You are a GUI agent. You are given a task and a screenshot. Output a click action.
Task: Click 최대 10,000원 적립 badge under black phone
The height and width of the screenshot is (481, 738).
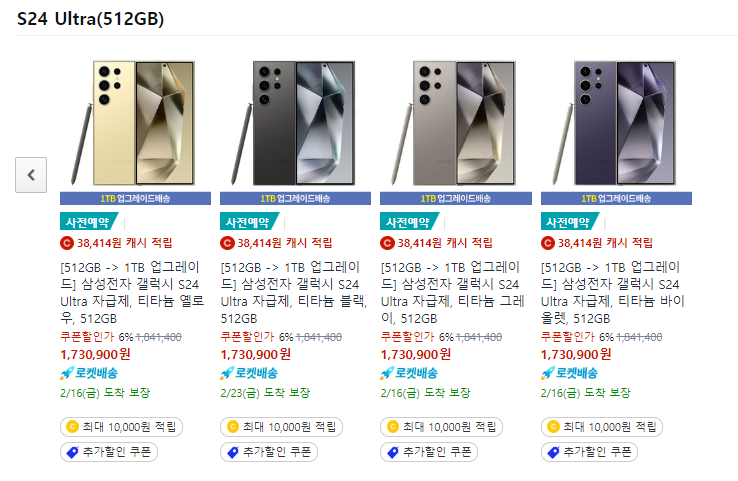tap(281, 427)
